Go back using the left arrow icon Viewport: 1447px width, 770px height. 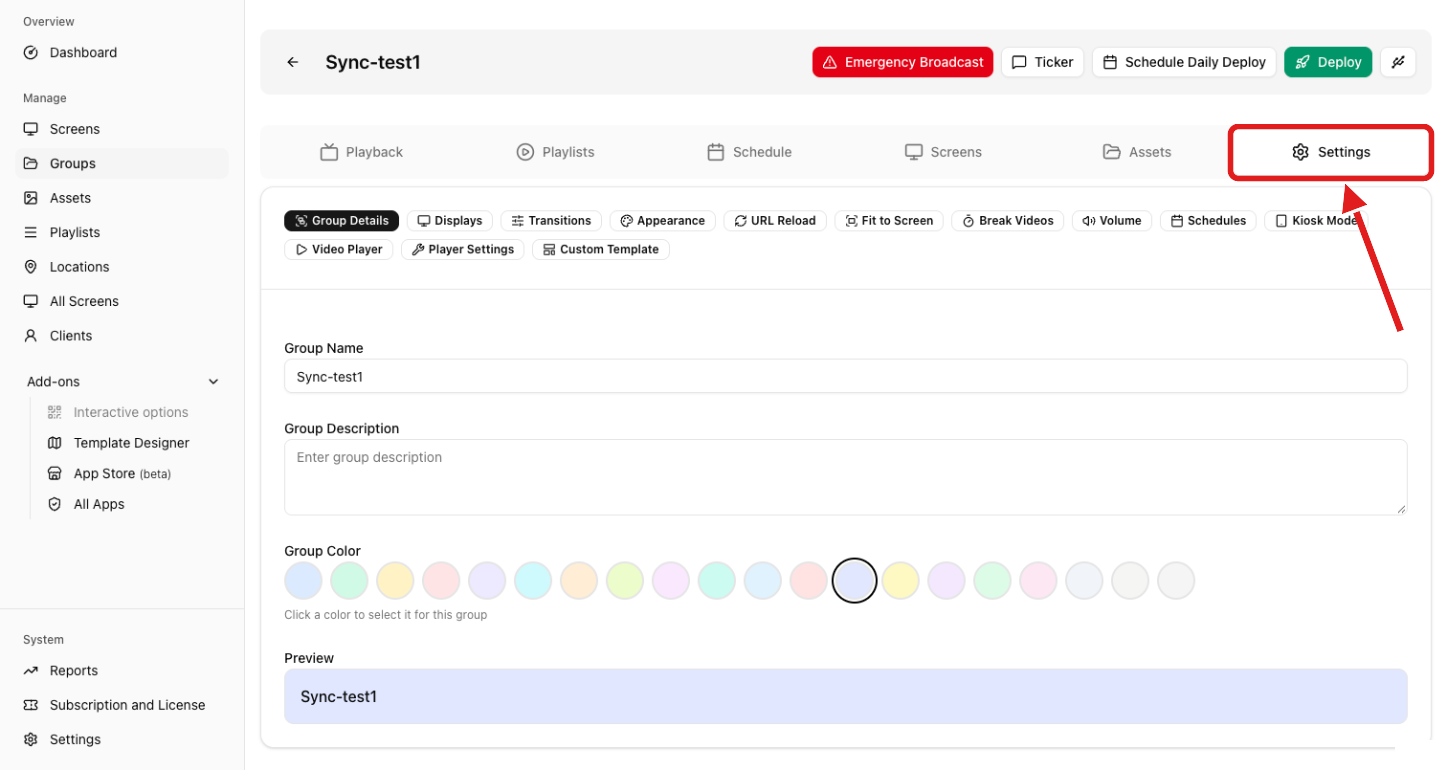click(x=293, y=62)
